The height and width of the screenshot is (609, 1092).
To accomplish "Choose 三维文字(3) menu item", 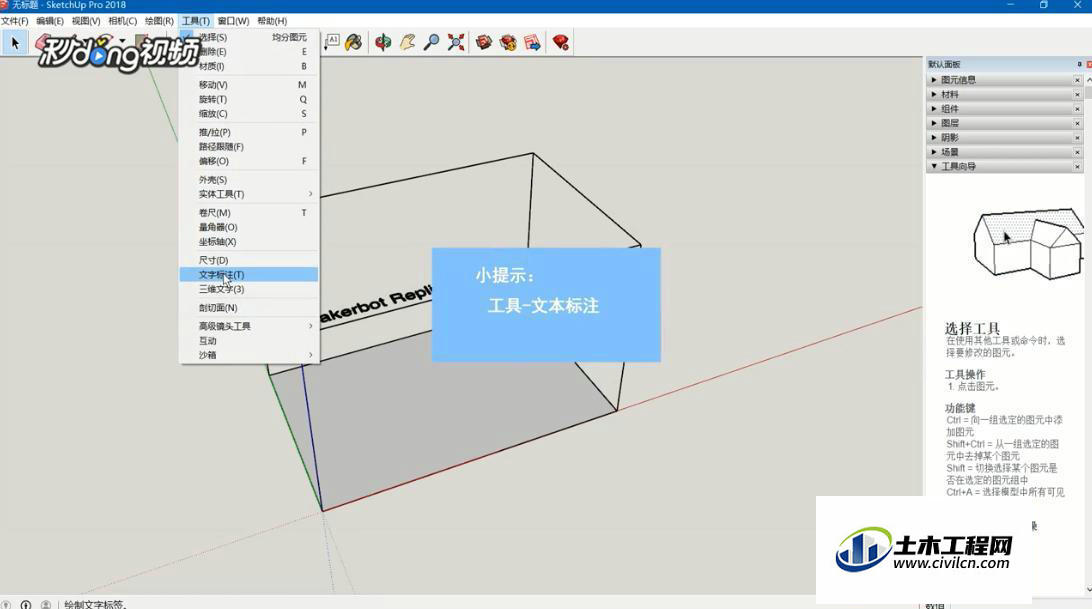I will [x=249, y=289].
